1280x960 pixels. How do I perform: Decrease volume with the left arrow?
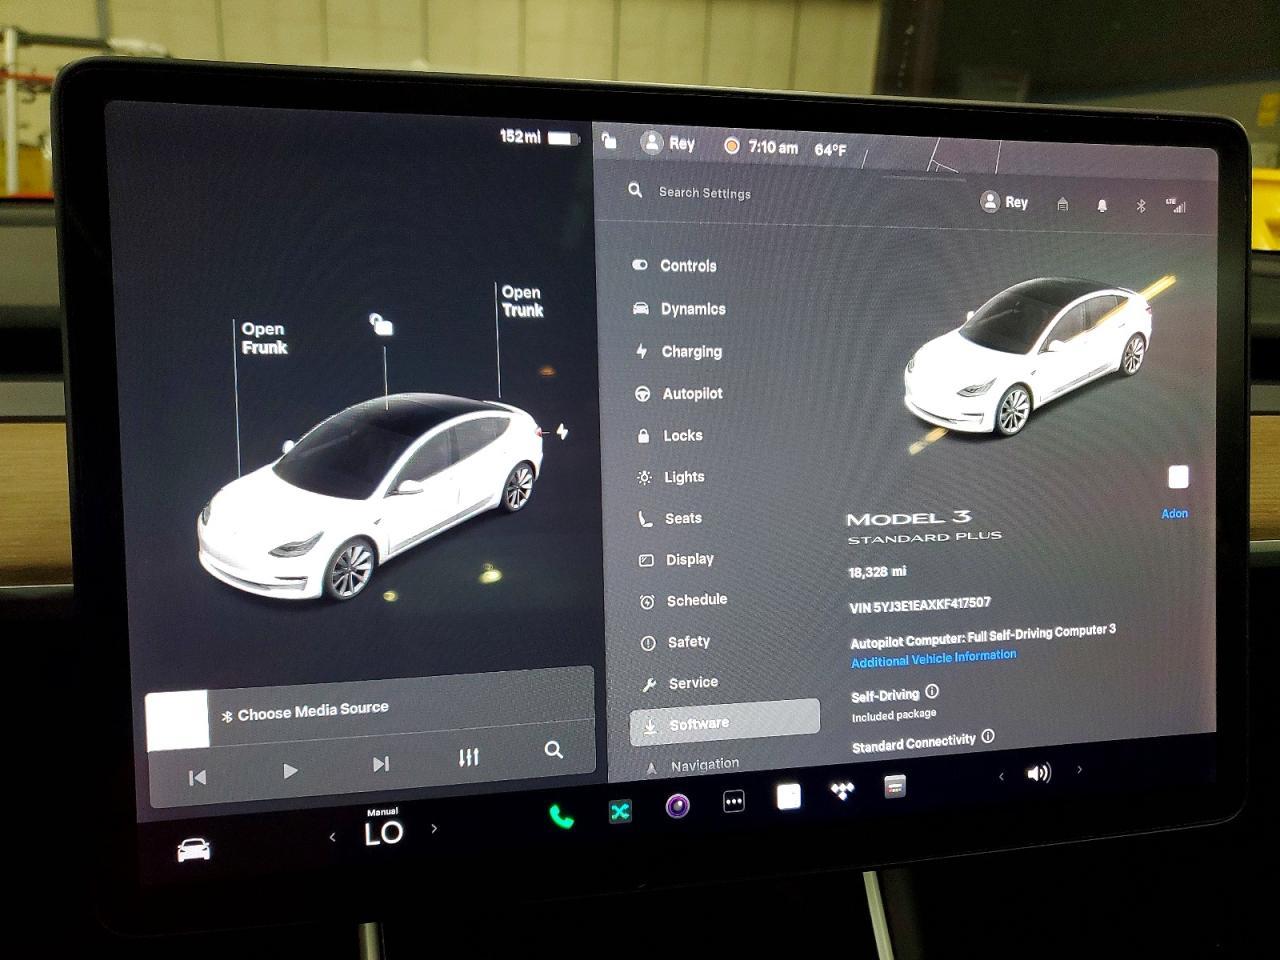click(x=1001, y=777)
